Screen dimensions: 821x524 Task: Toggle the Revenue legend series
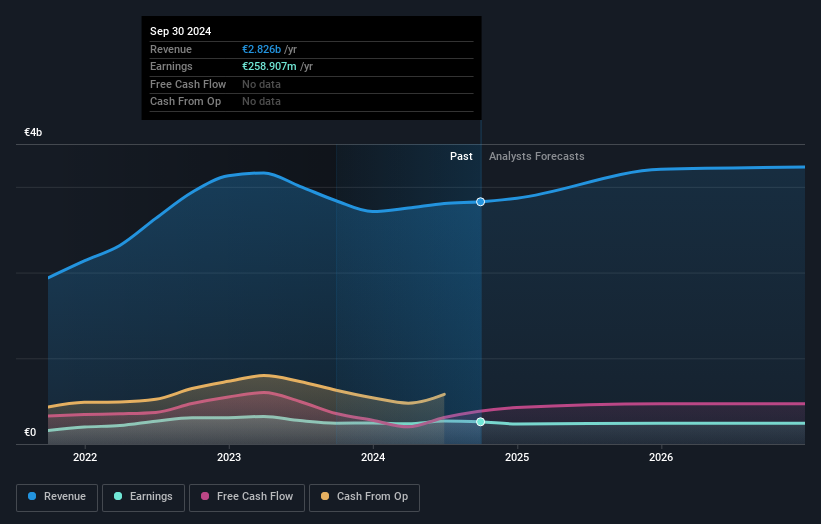[57, 497]
